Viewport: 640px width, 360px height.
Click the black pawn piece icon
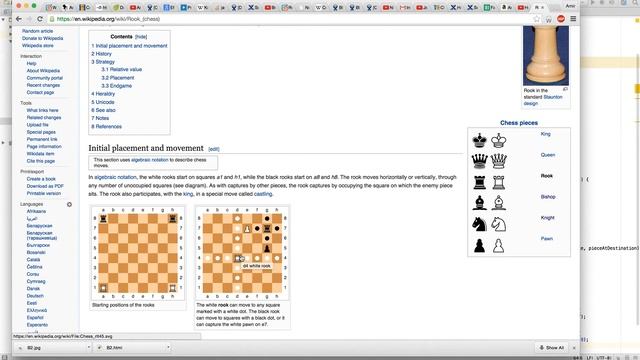coord(479,245)
